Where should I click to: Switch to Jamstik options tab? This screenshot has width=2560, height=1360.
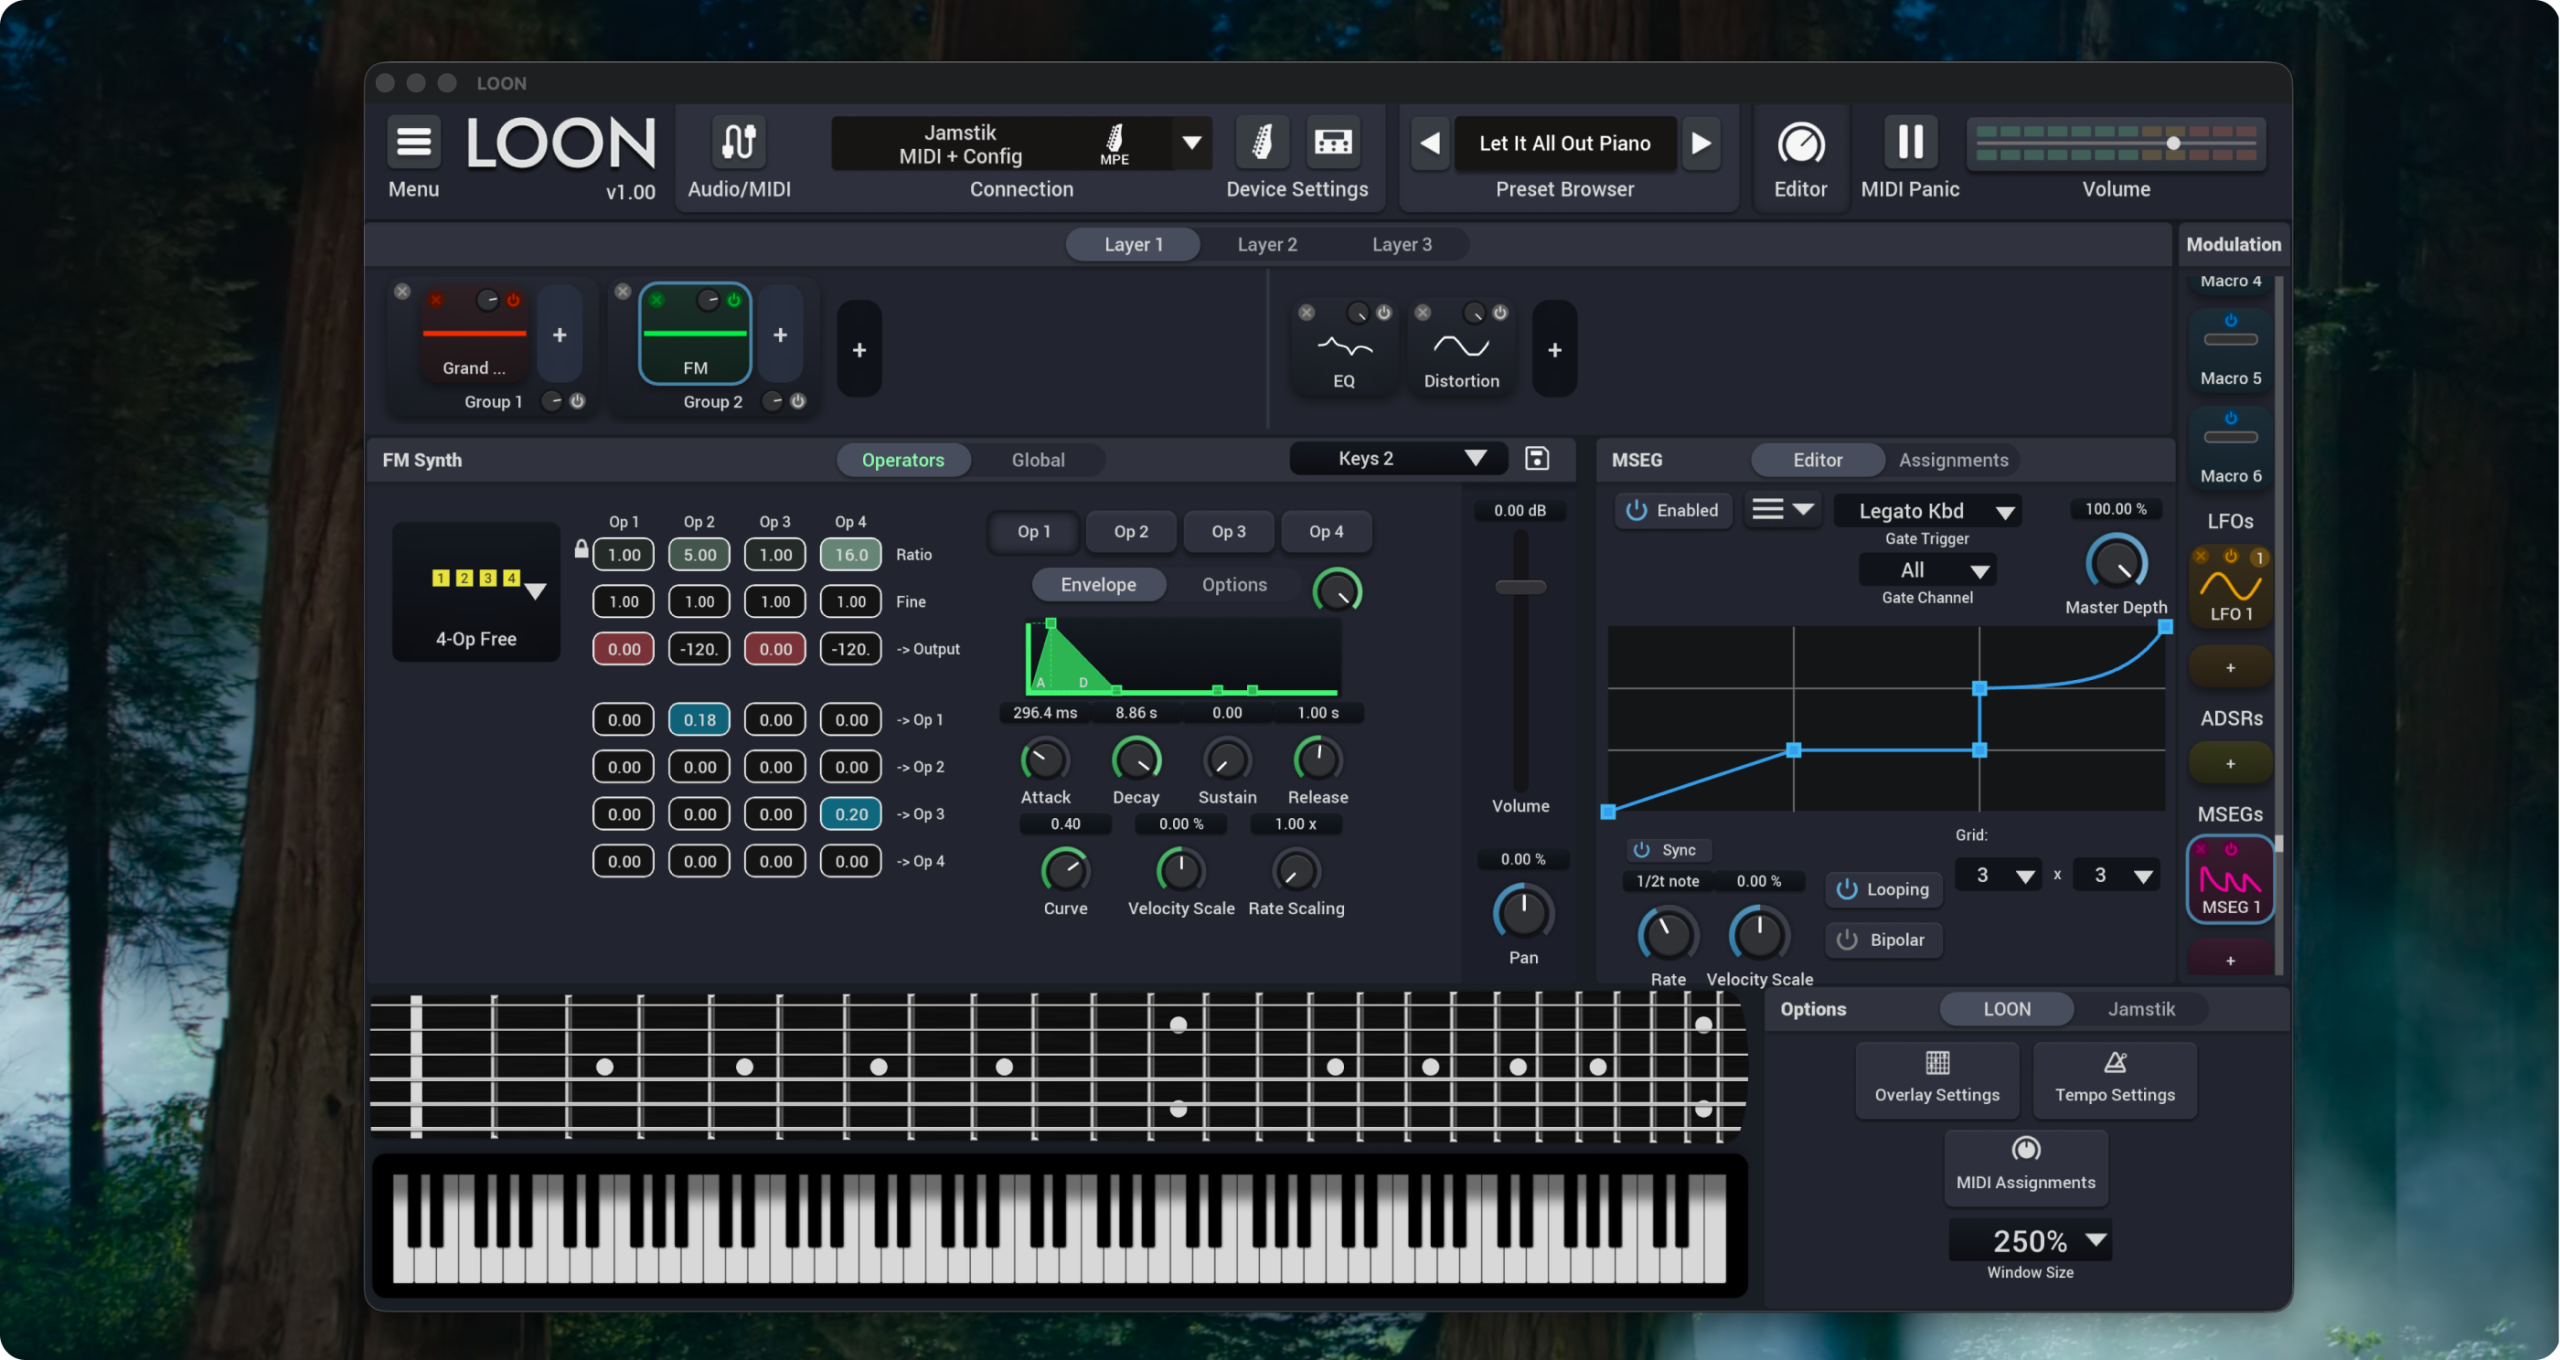click(2140, 1009)
